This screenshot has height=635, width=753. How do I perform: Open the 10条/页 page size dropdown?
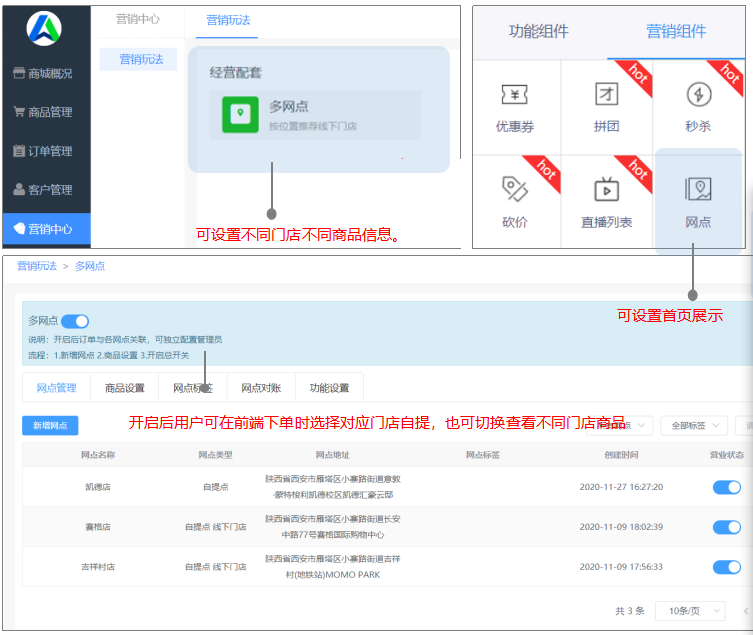tap(690, 611)
